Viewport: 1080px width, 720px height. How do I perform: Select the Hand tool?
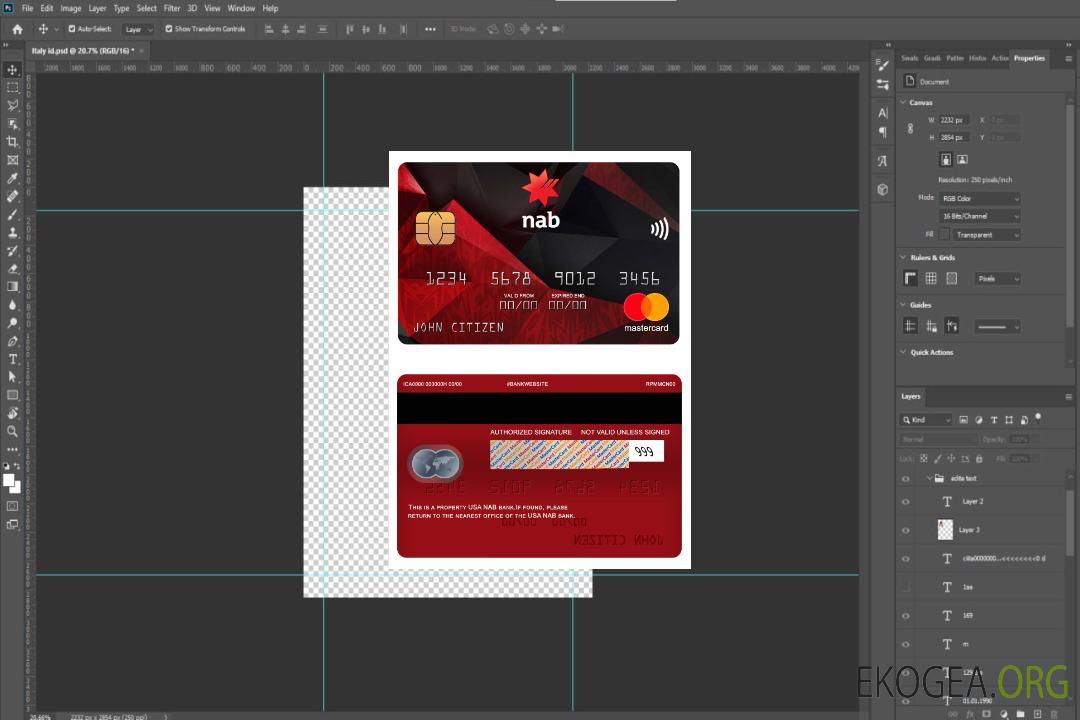point(12,413)
